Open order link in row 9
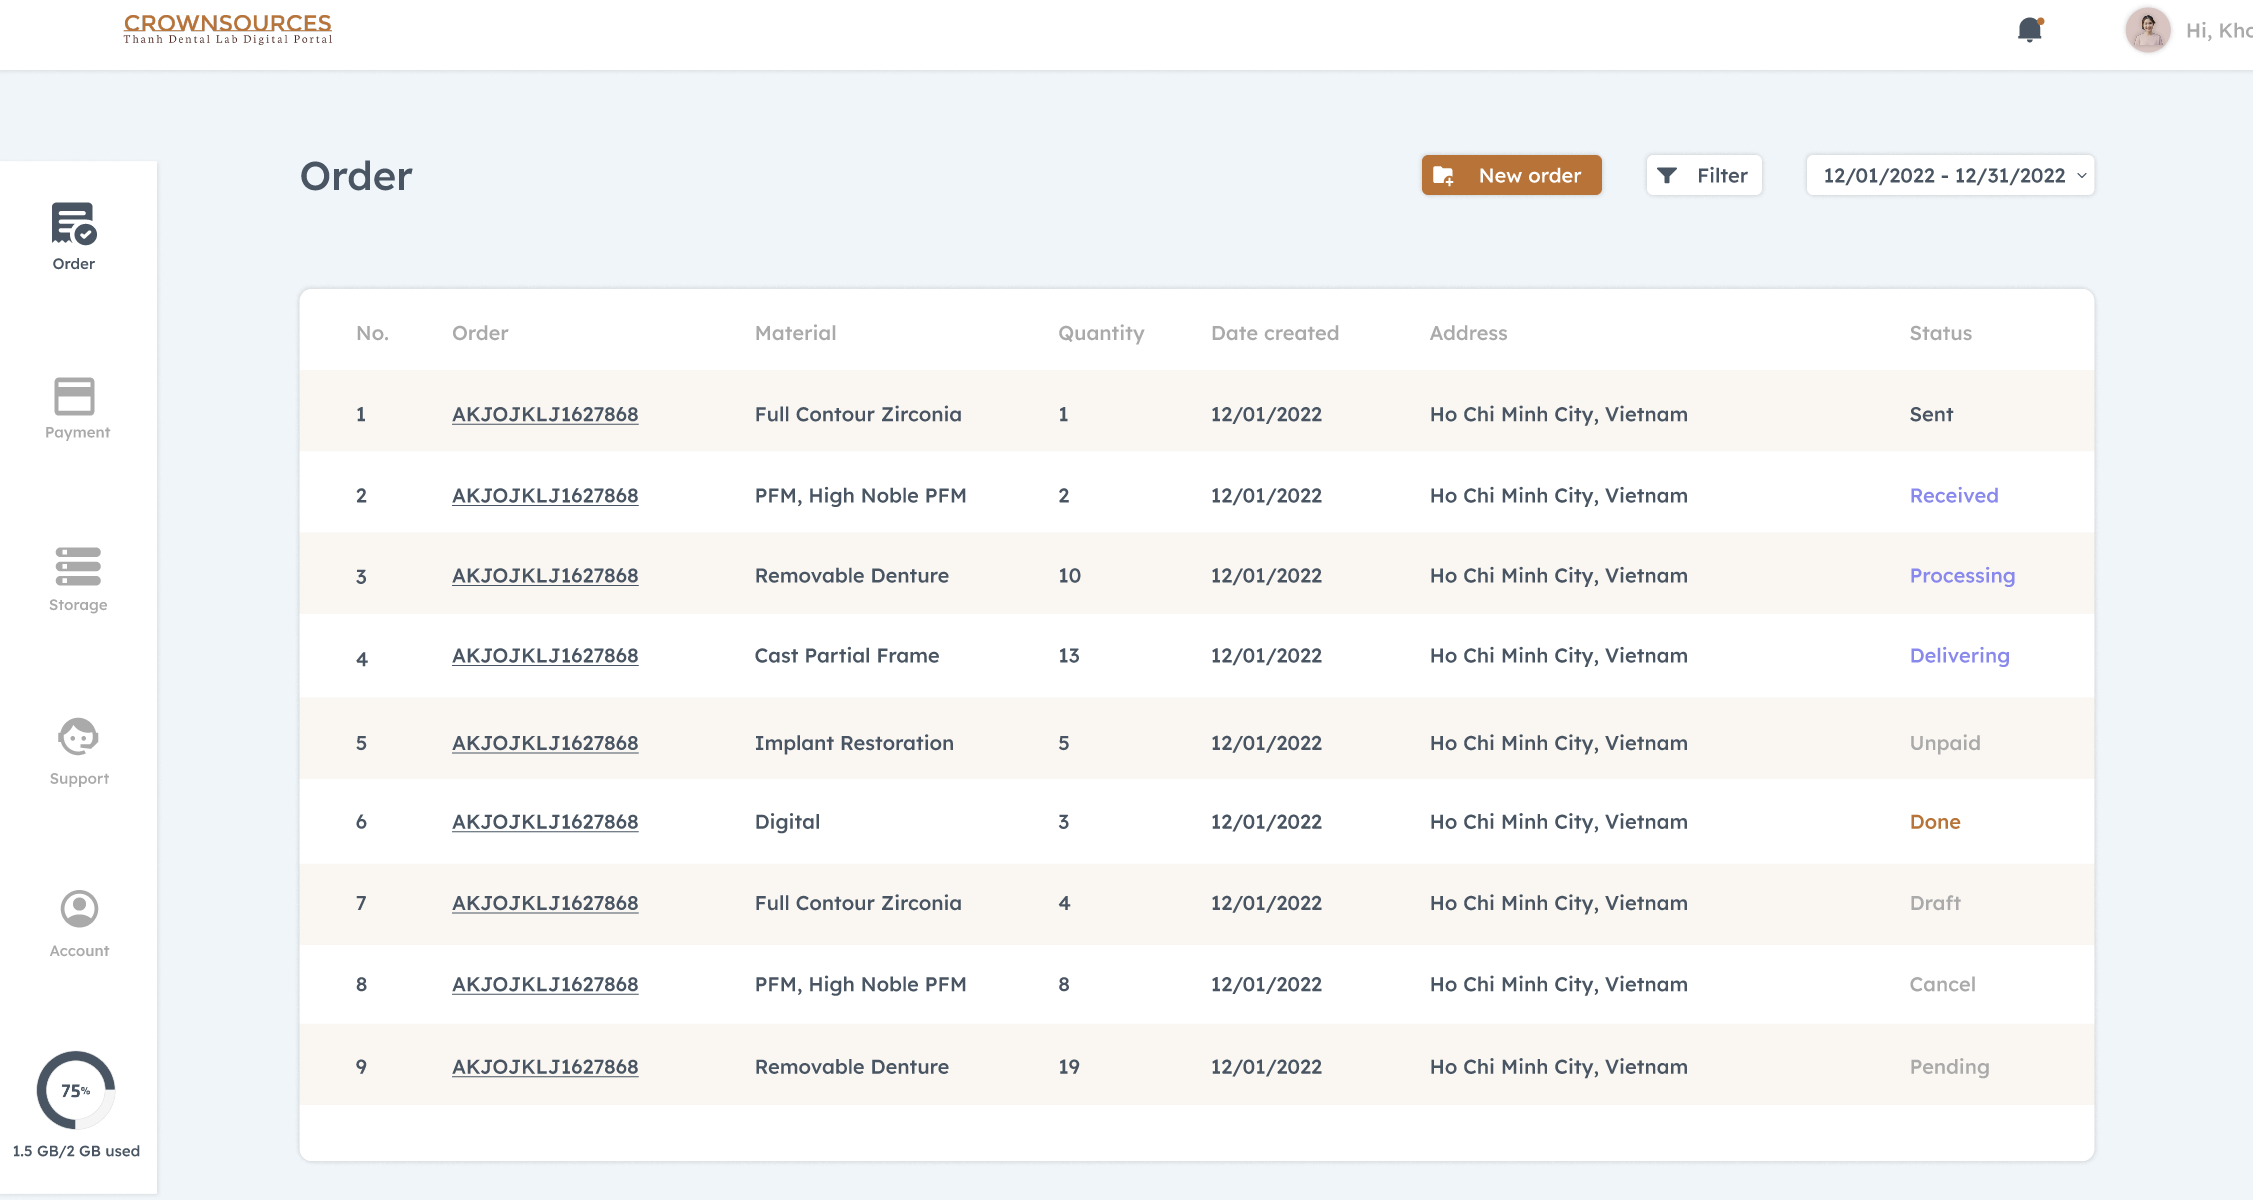 coord(544,1067)
